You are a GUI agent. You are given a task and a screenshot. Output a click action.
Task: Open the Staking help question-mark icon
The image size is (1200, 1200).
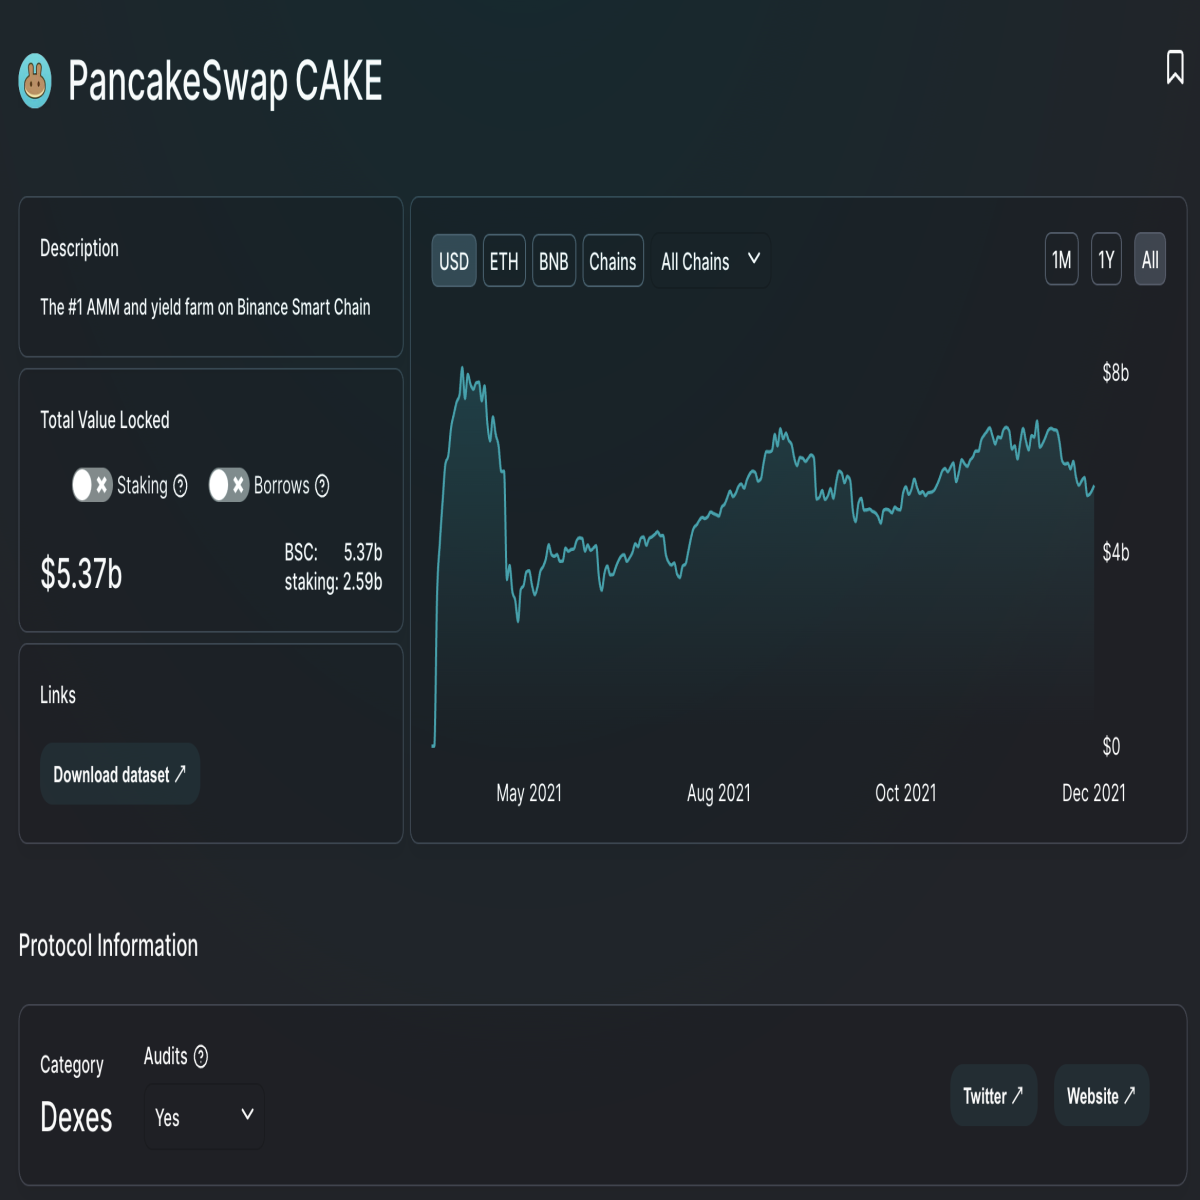(x=180, y=486)
